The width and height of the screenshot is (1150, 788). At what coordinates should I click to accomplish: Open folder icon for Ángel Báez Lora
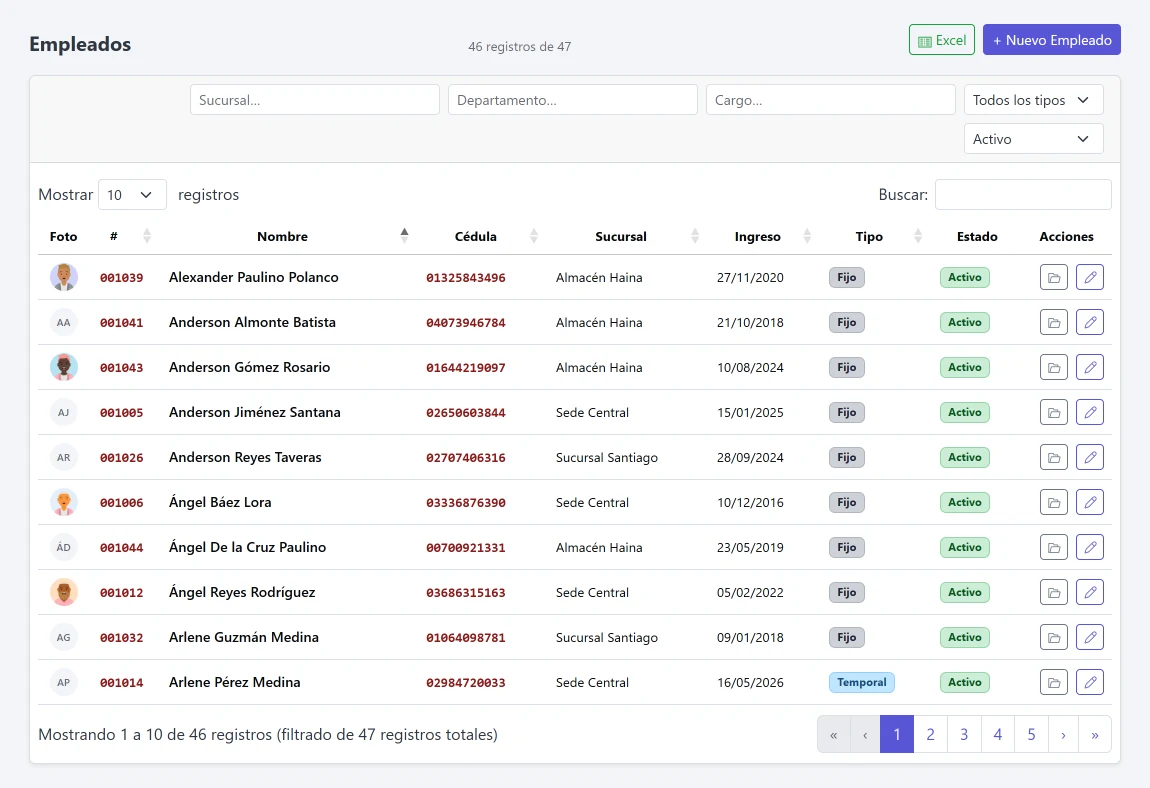click(1053, 502)
